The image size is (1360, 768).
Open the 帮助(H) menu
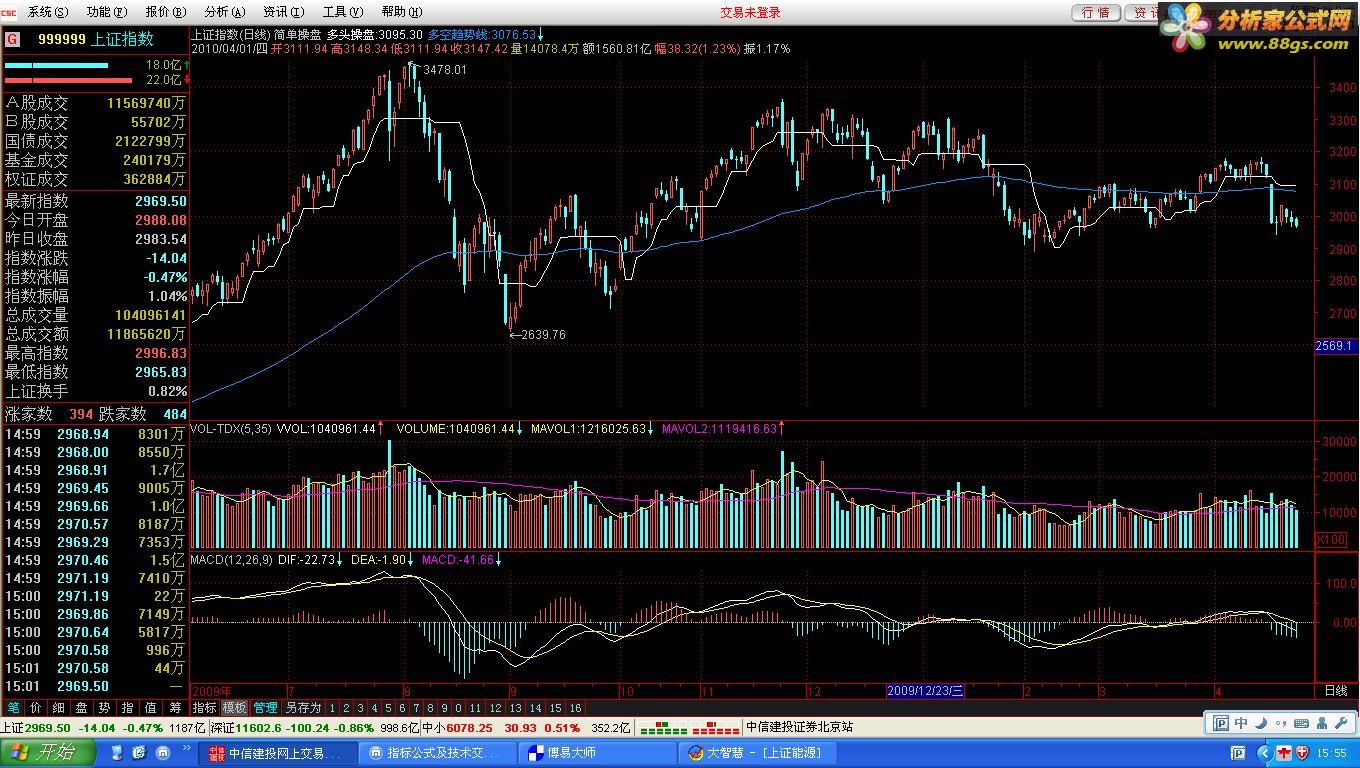(x=400, y=12)
